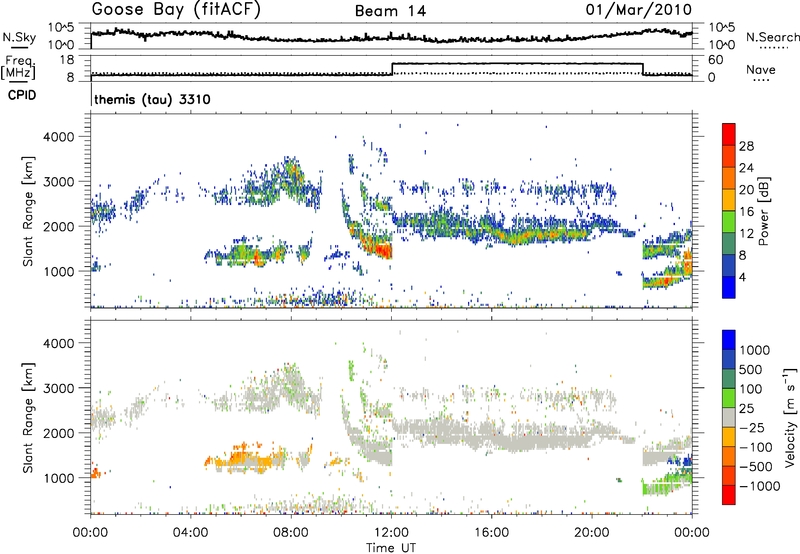Click the "N.Search" legend label

coord(773,37)
